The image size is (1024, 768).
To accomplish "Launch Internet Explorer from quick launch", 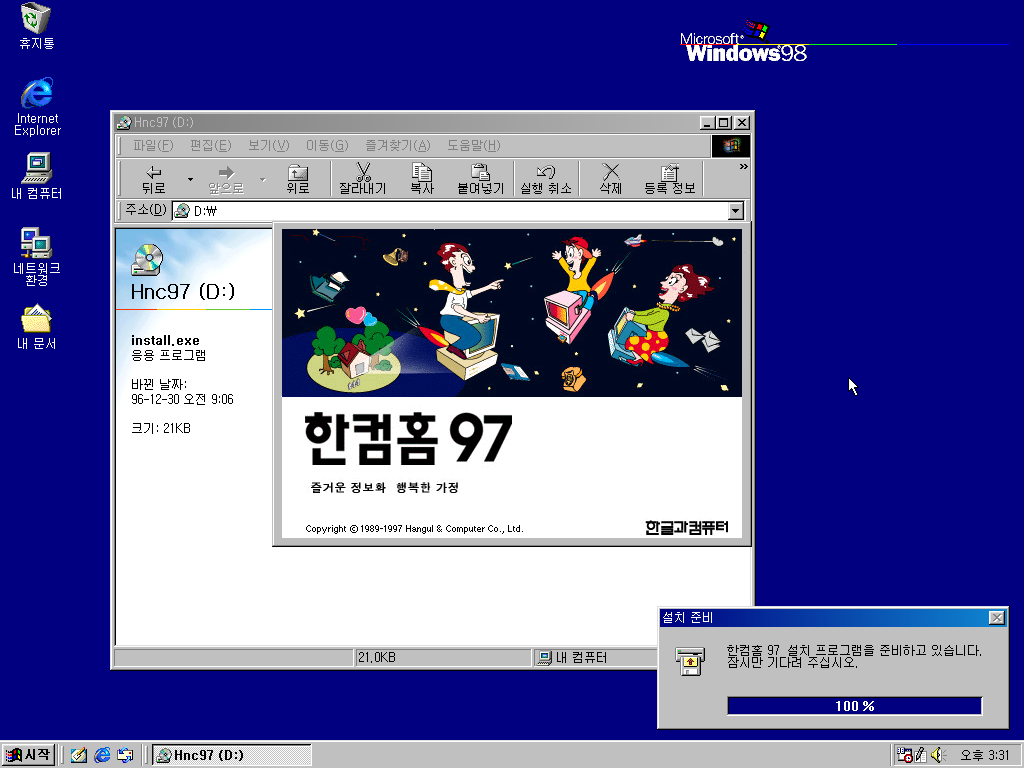I will coord(103,755).
